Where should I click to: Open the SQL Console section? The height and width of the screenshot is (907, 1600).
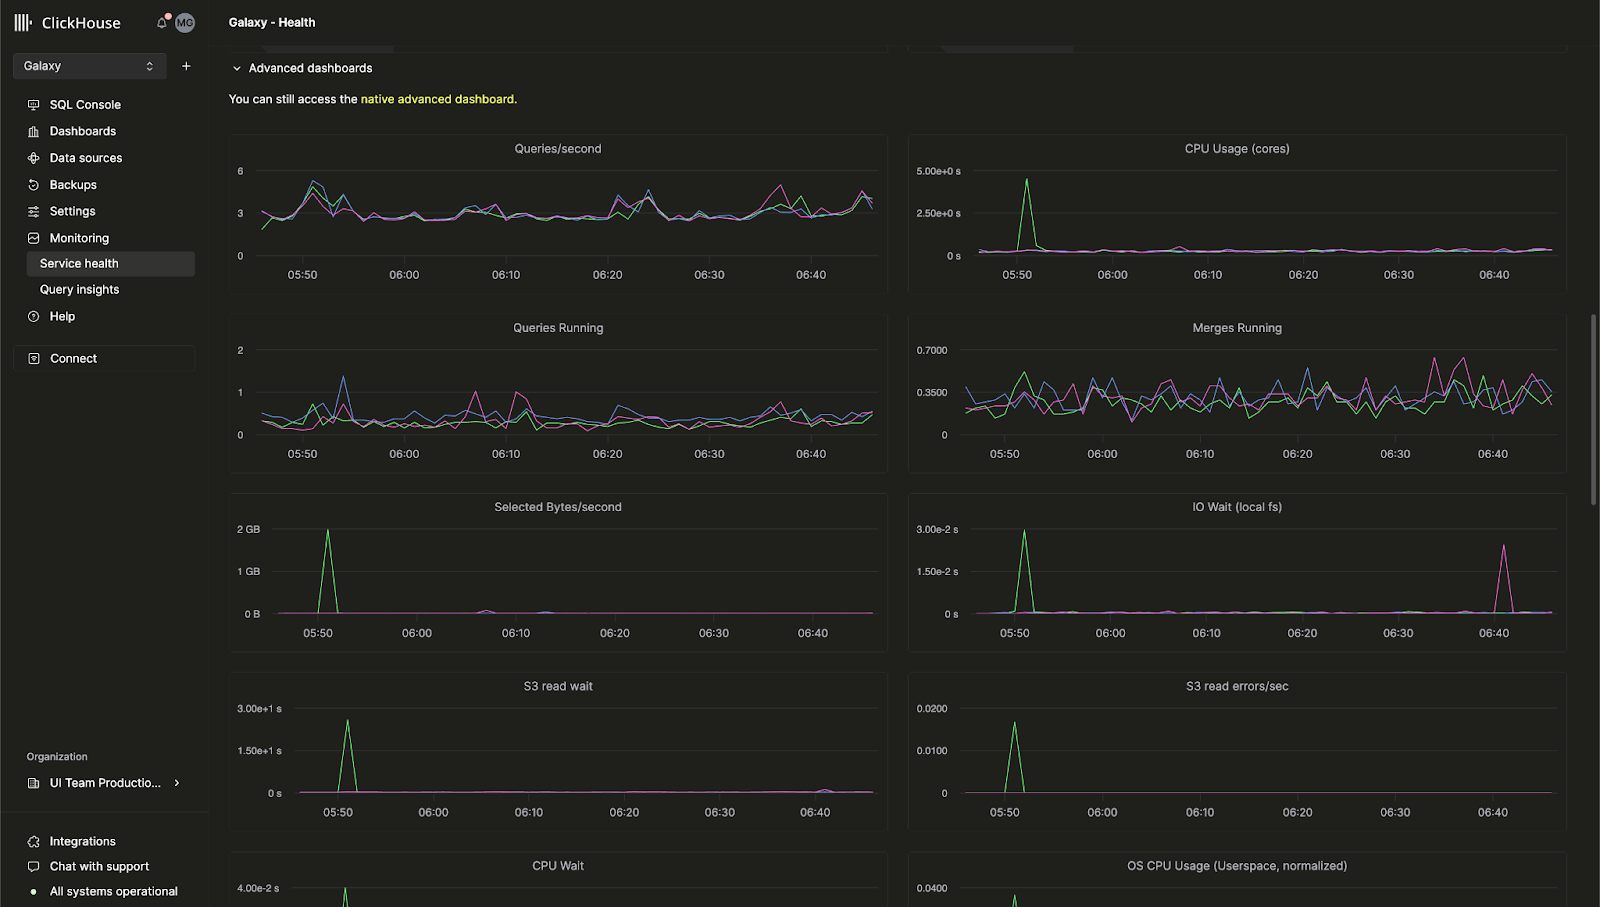pyautogui.click(x=85, y=104)
